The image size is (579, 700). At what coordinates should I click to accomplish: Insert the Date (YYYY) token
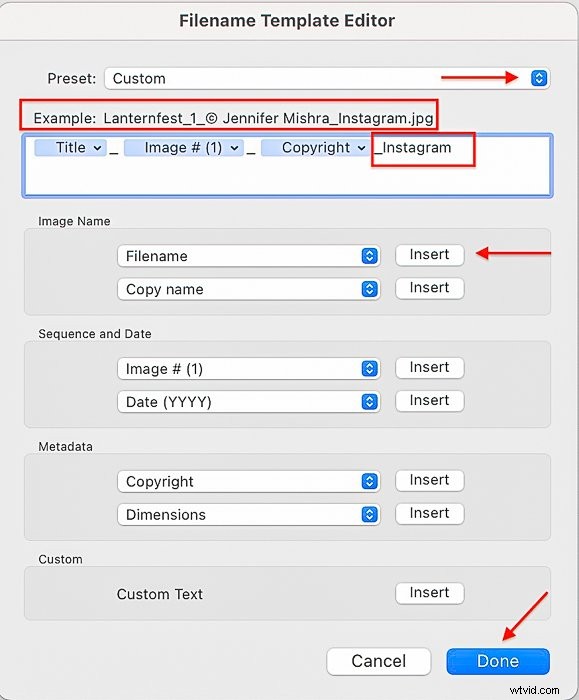pyautogui.click(x=429, y=401)
